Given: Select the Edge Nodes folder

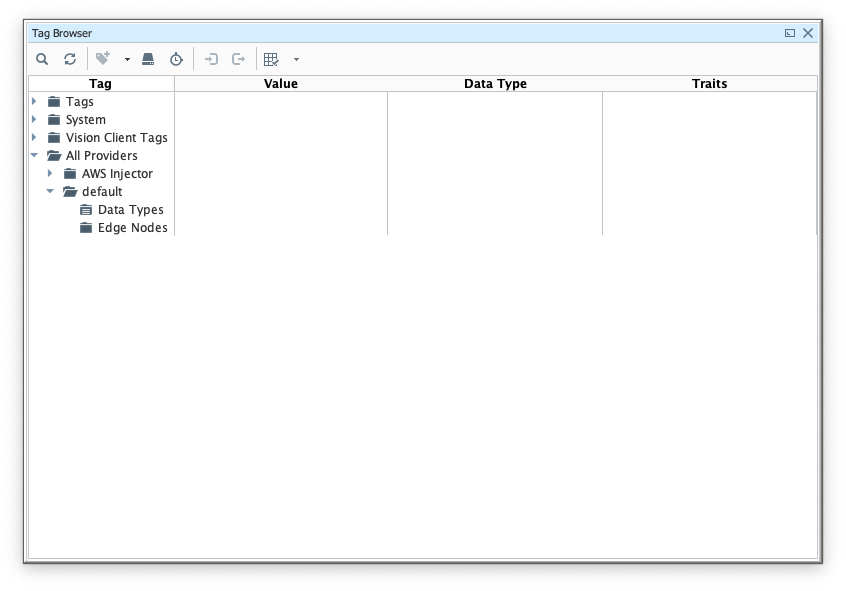Looking at the screenshot, I should pos(132,228).
